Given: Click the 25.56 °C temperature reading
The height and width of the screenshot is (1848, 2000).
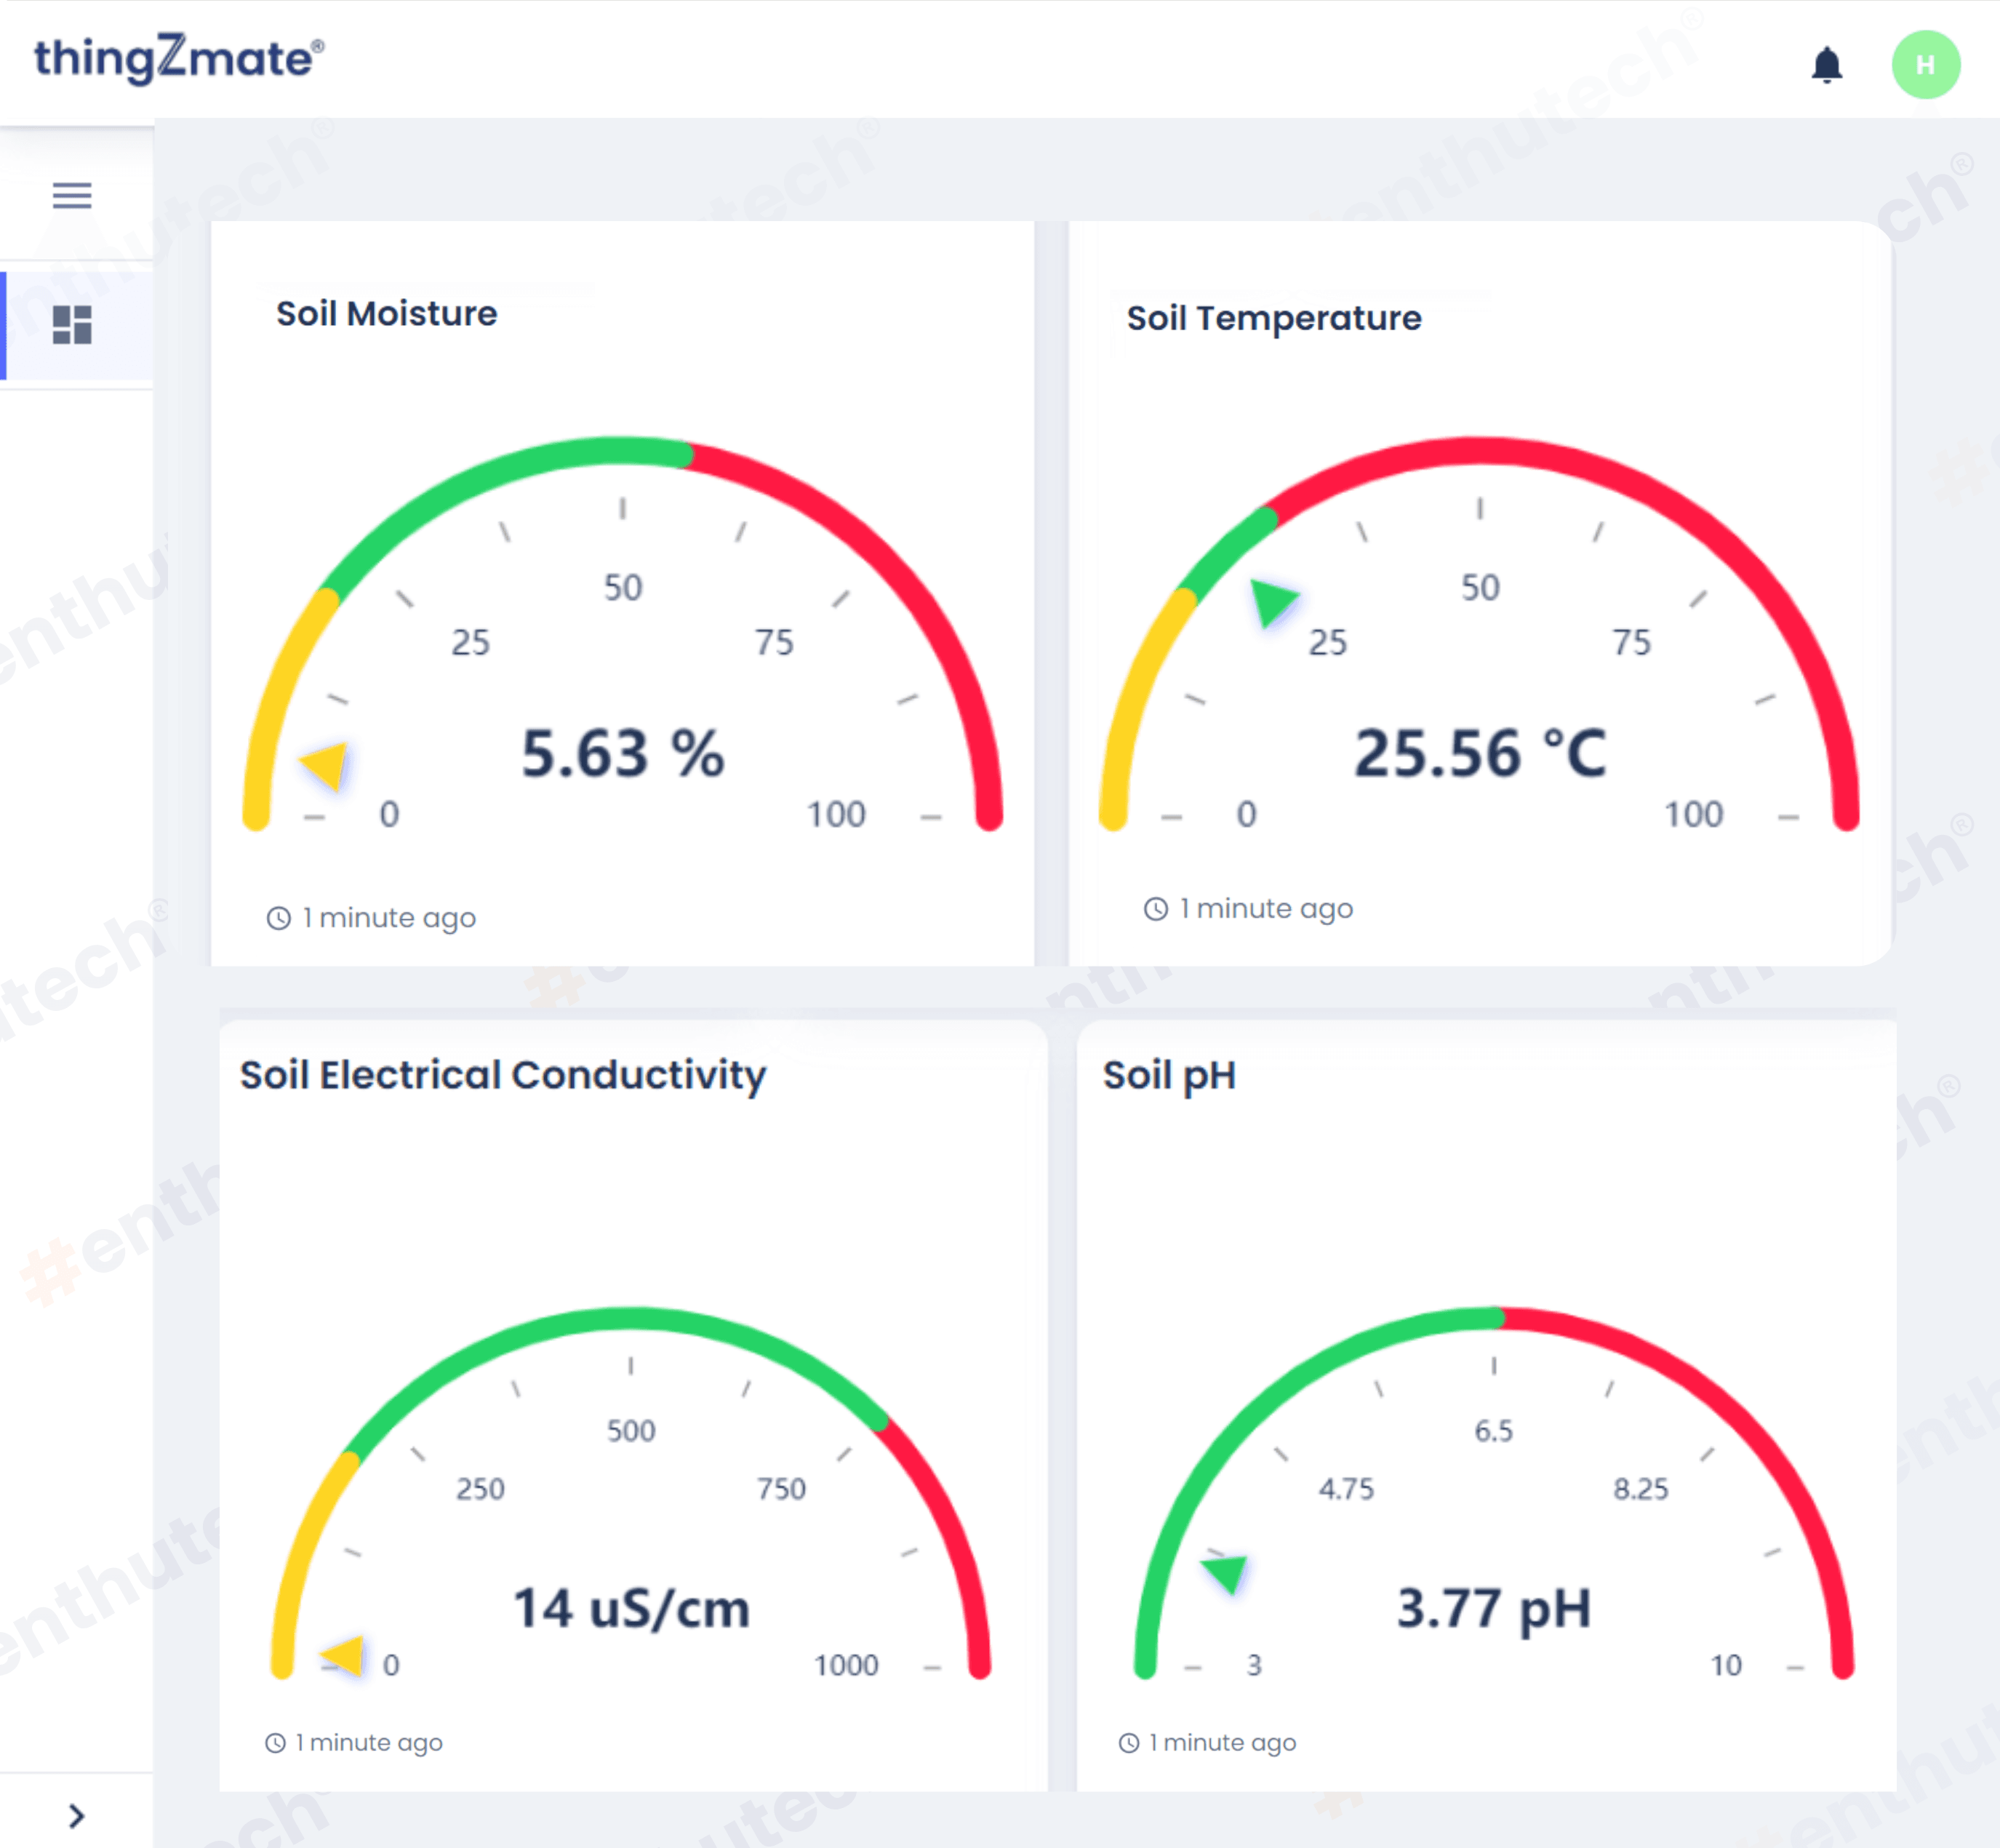Looking at the screenshot, I should pos(1479,754).
